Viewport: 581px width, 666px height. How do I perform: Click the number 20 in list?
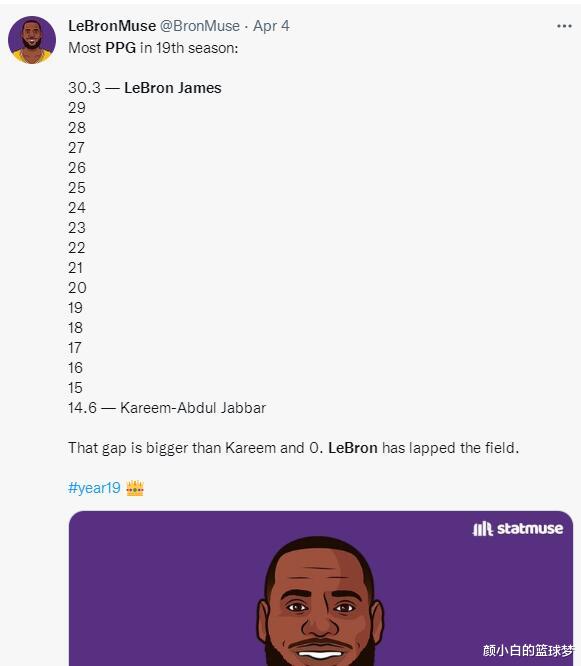click(x=77, y=288)
